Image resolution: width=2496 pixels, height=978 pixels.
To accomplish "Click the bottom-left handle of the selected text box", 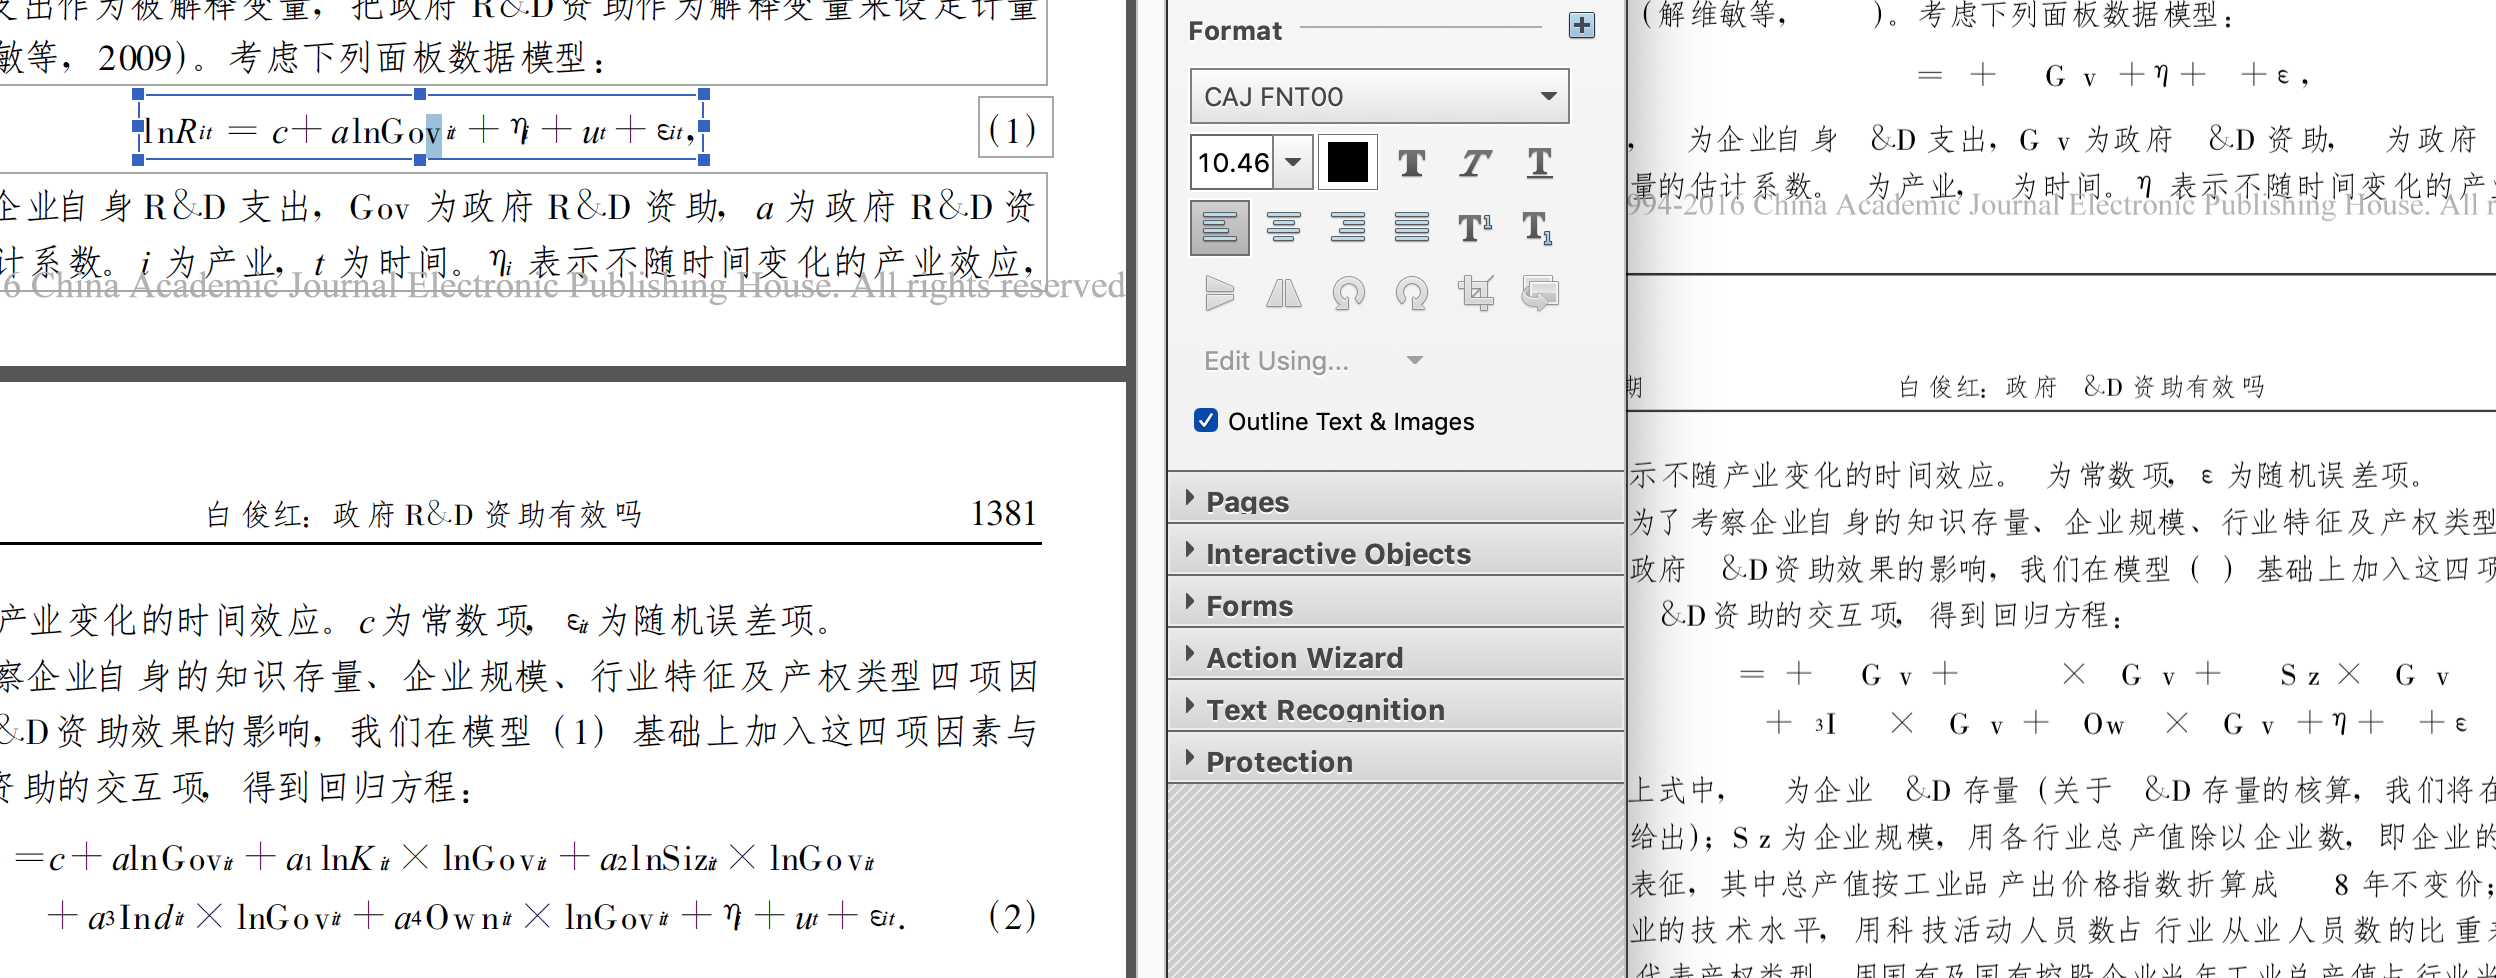I will (138, 160).
